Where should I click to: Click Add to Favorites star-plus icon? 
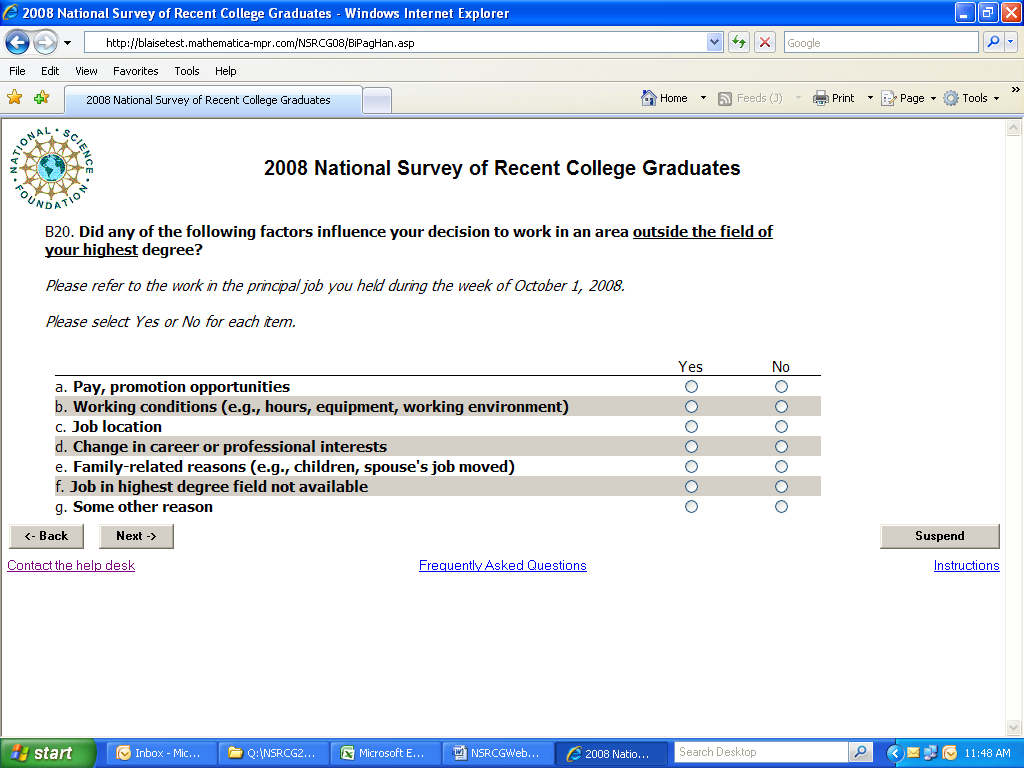(42, 98)
